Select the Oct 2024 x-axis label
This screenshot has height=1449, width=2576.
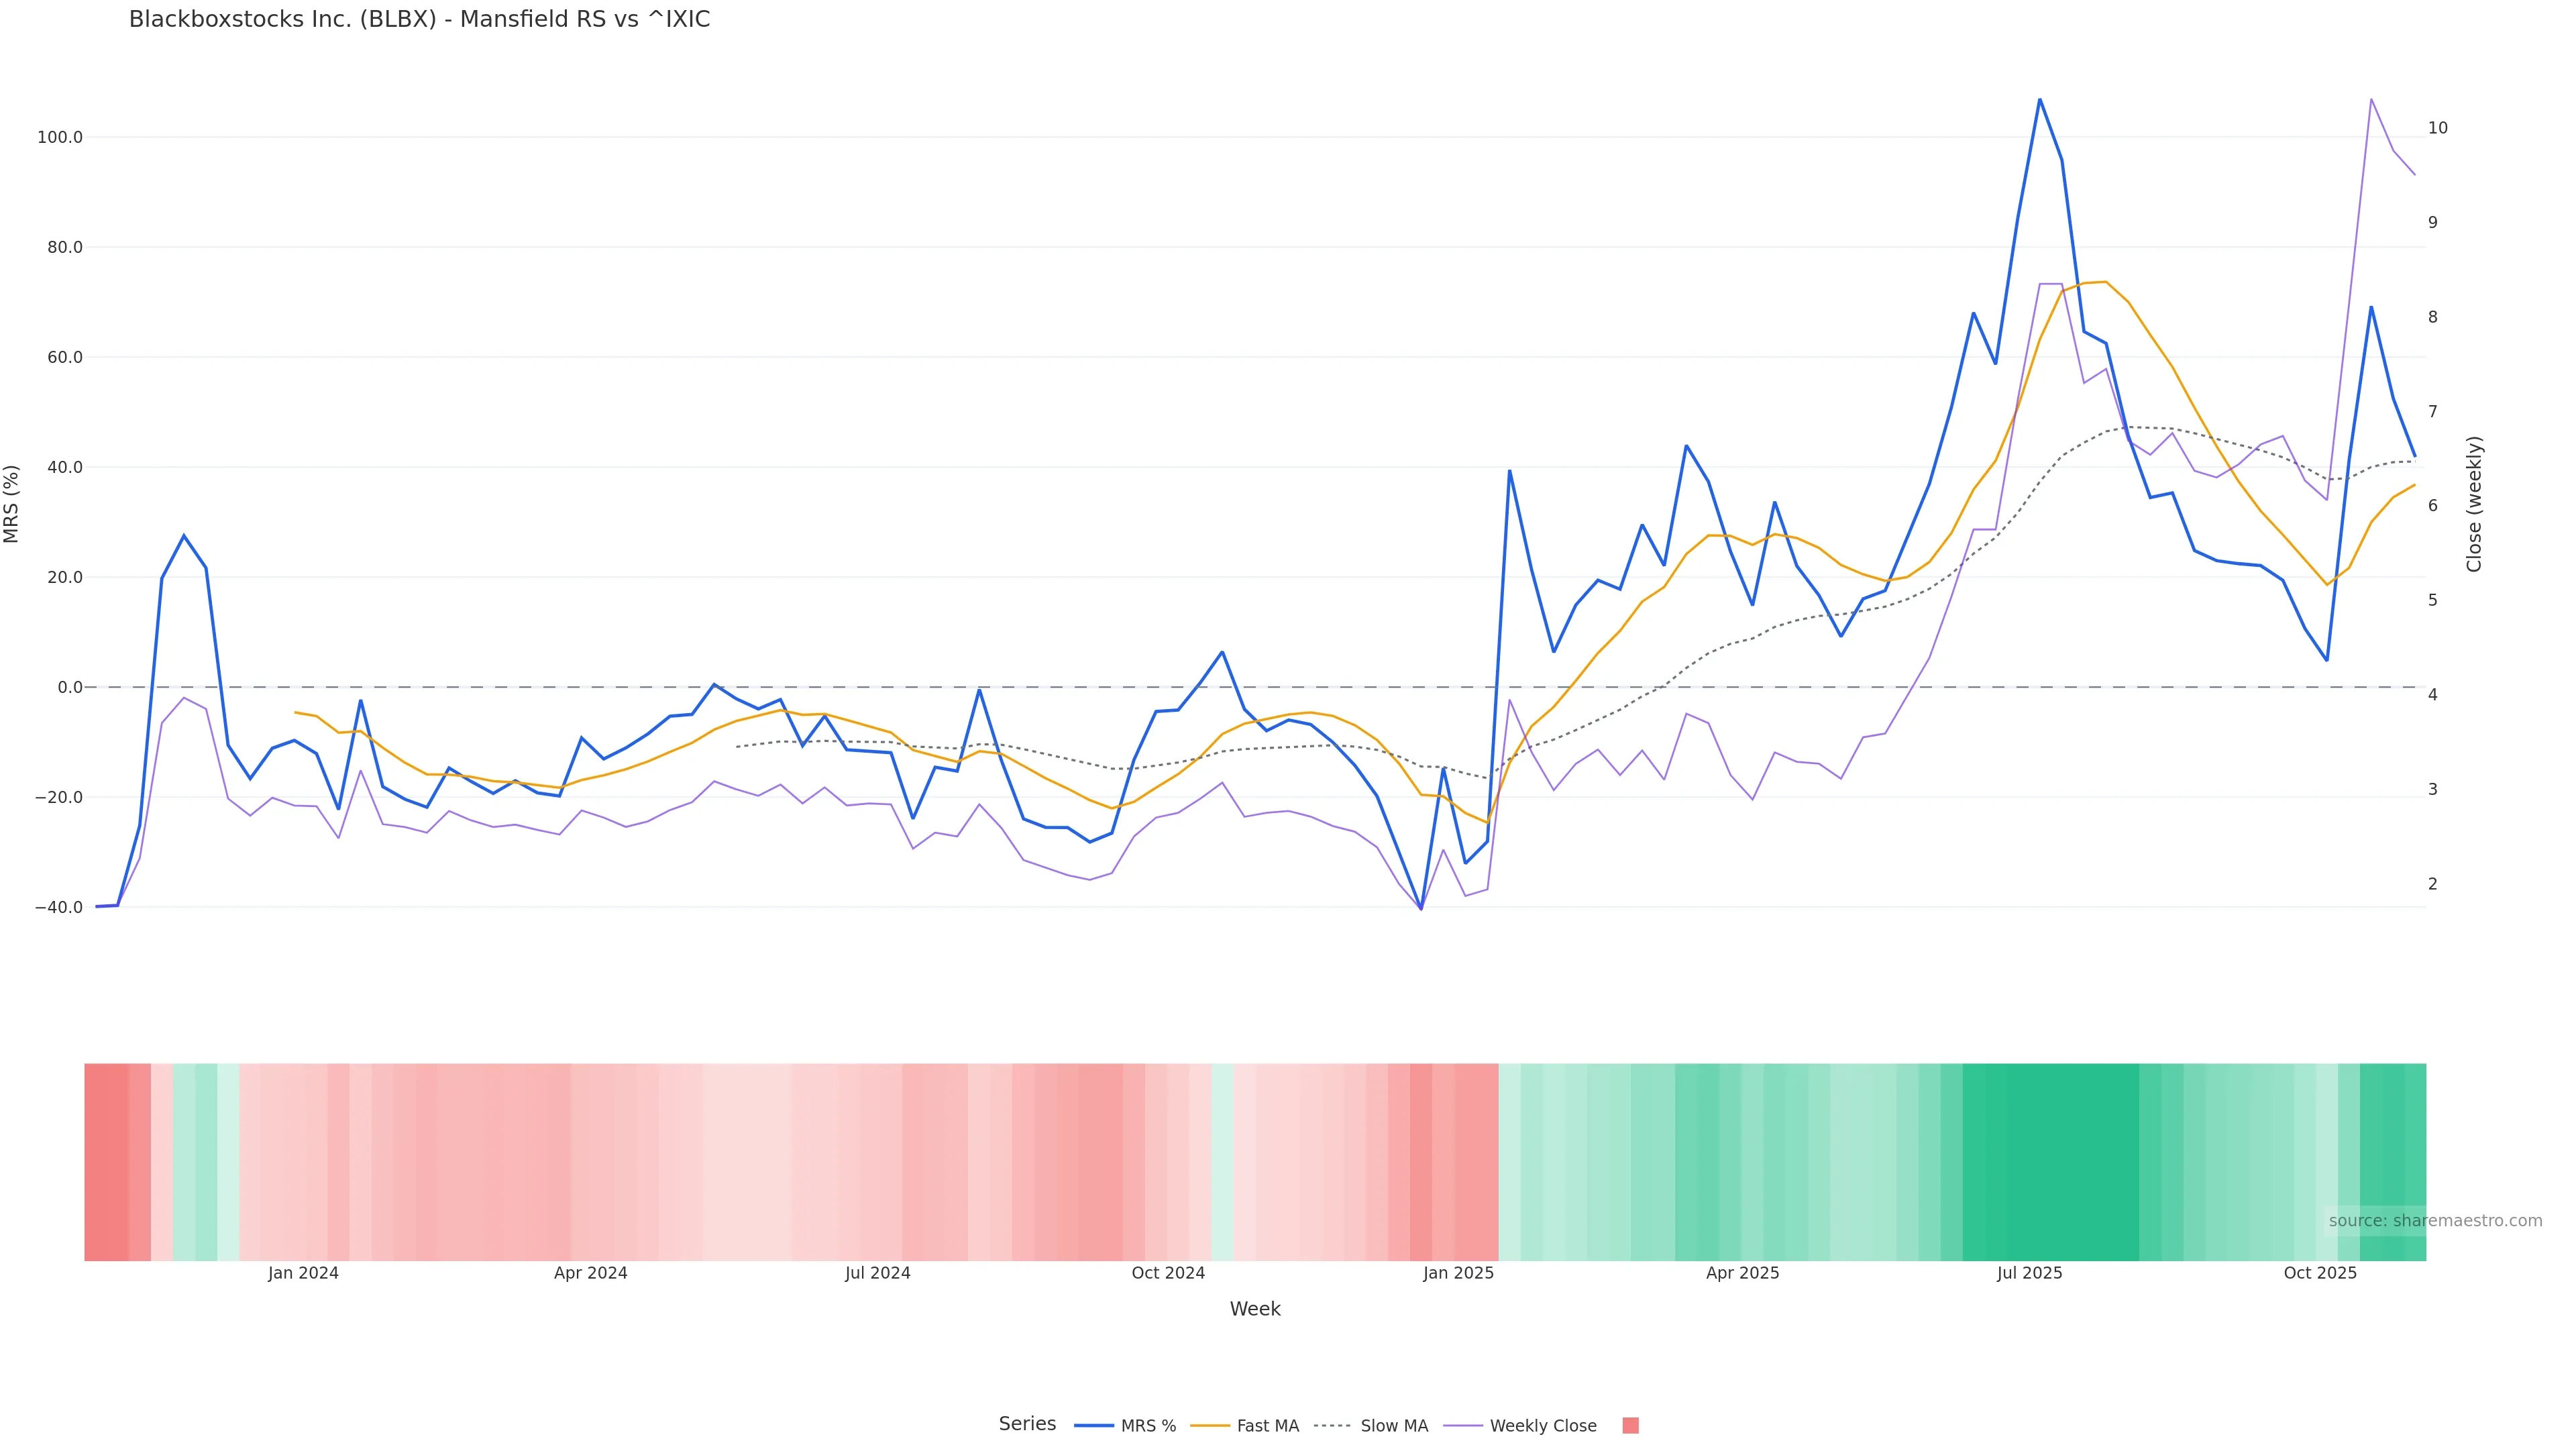1168,1273
